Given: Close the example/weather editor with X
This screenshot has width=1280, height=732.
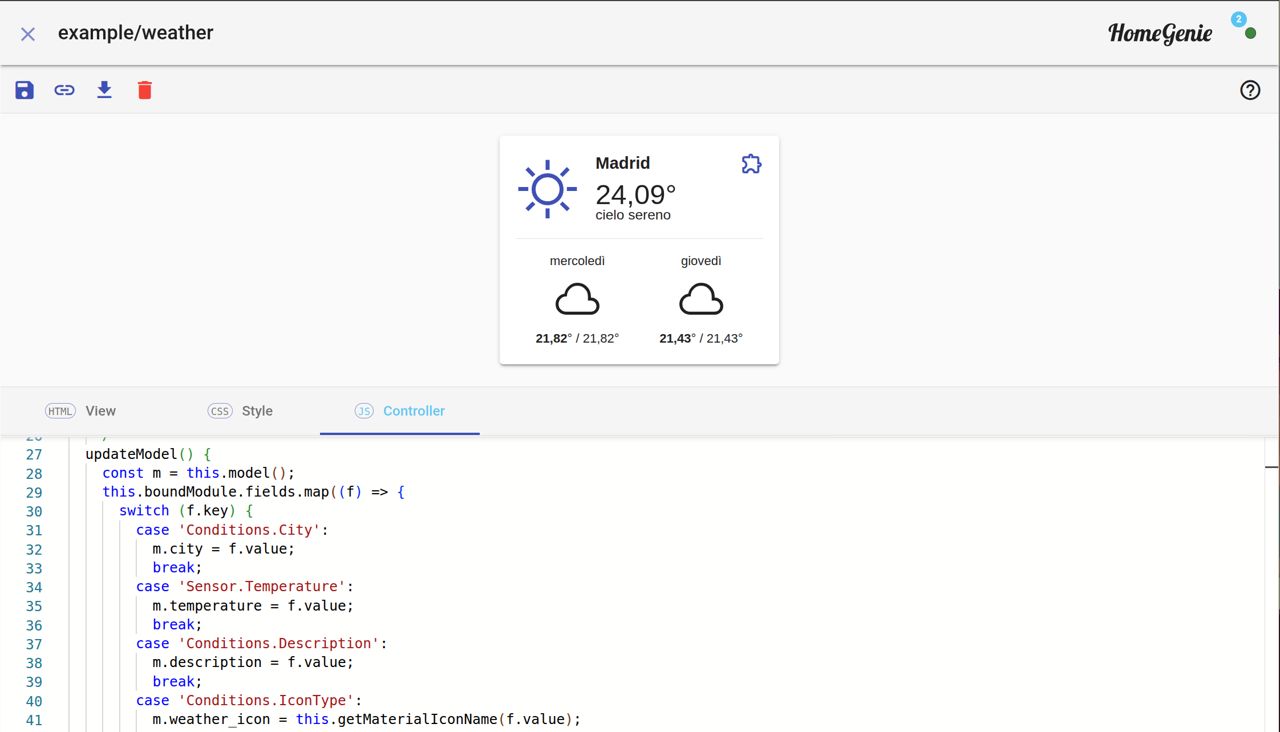Looking at the screenshot, I should 28,34.
